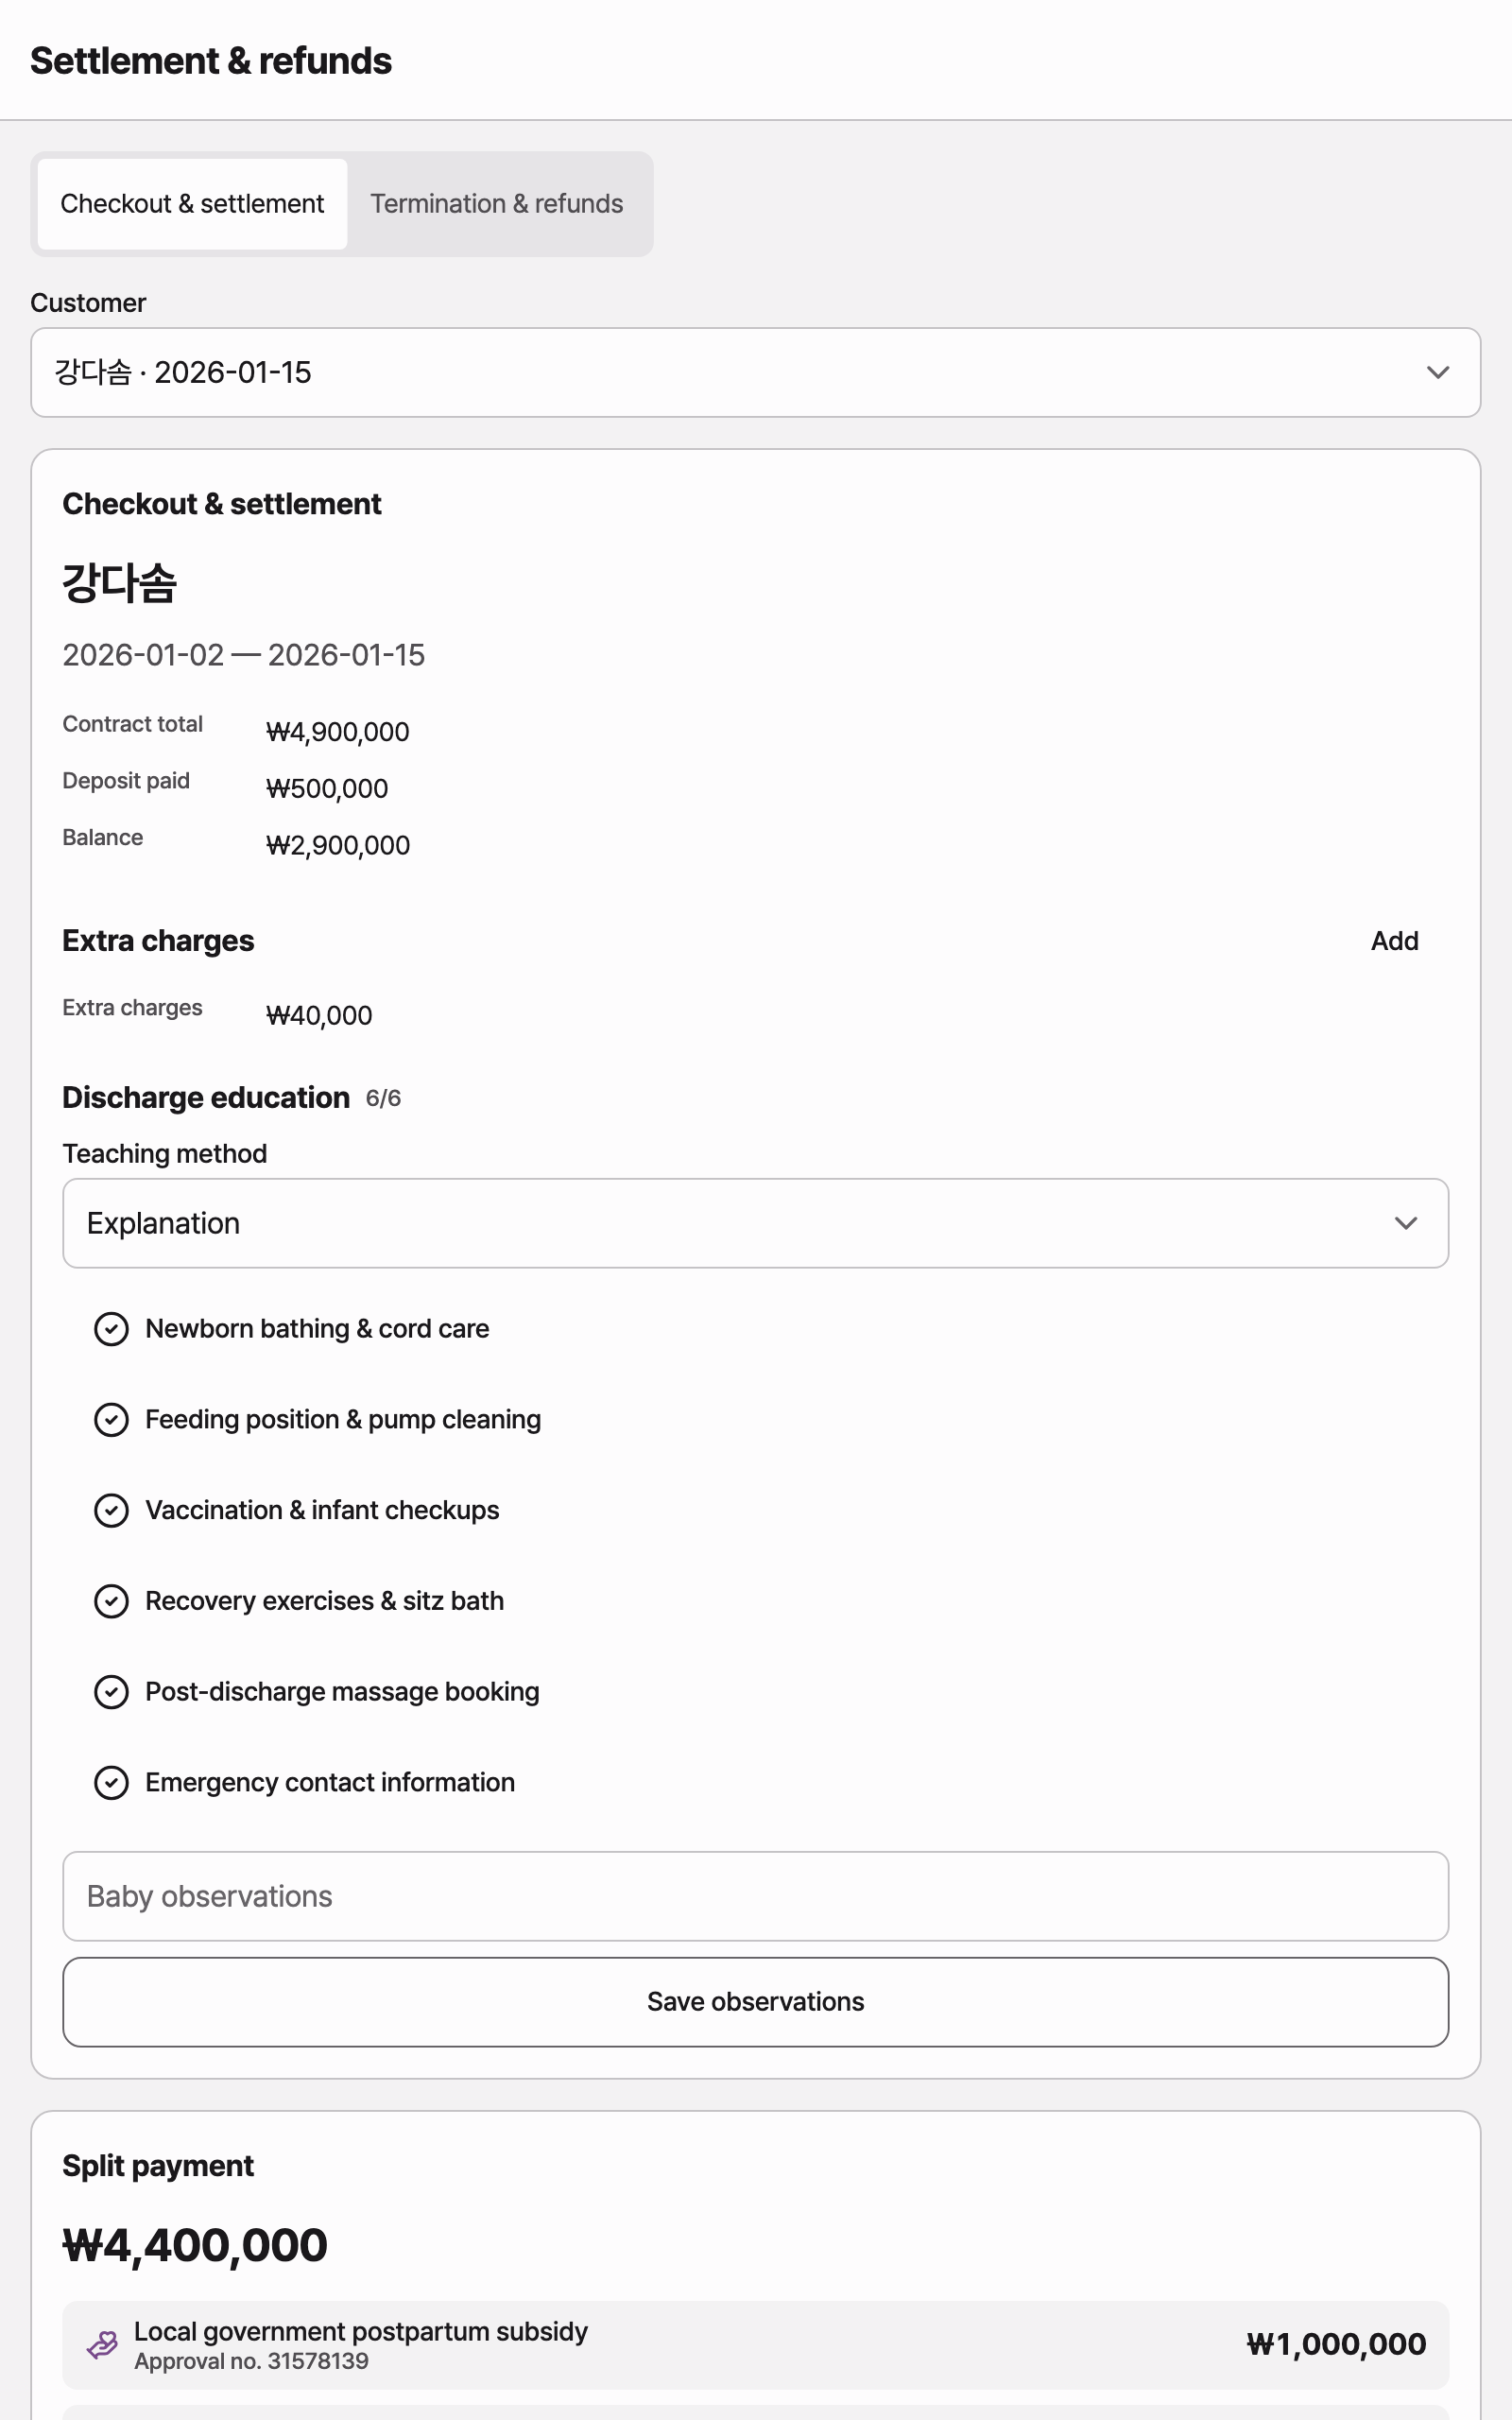The width and height of the screenshot is (1512, 2420).
Task: Toggle Vaccination & infant checkups check
Action: click(111, 1510)
